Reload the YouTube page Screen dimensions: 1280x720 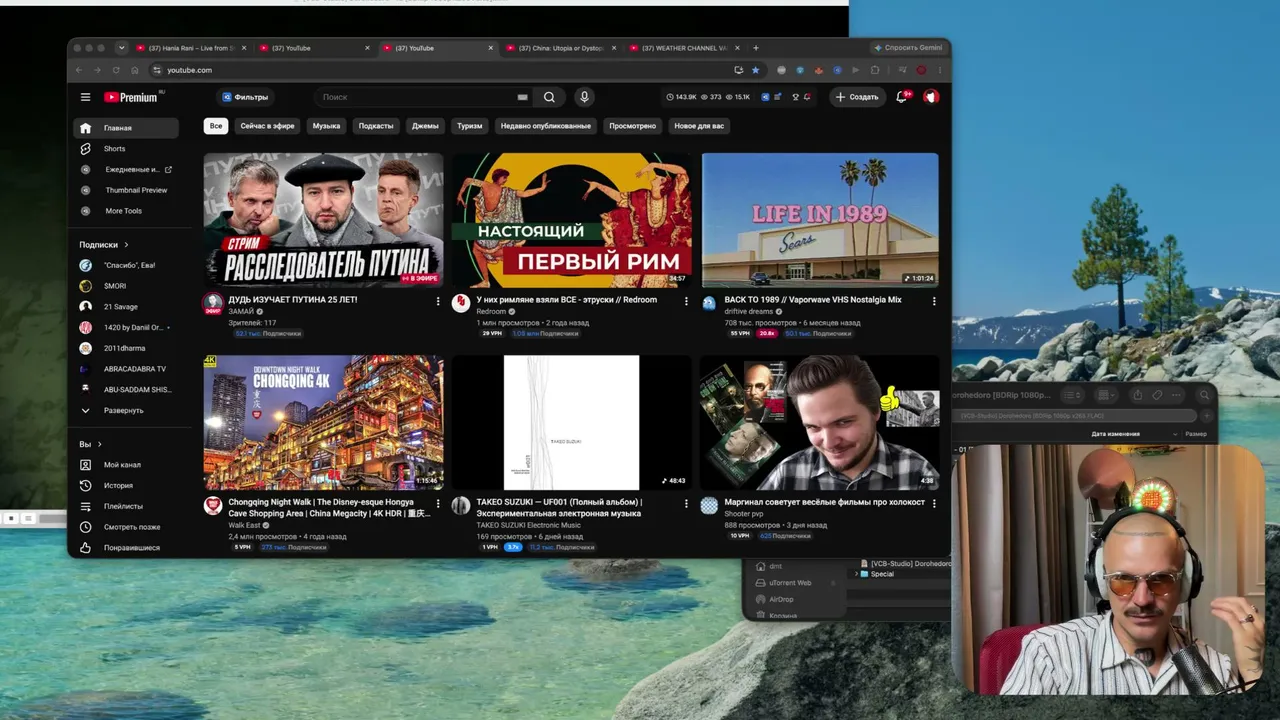(116, 70)
